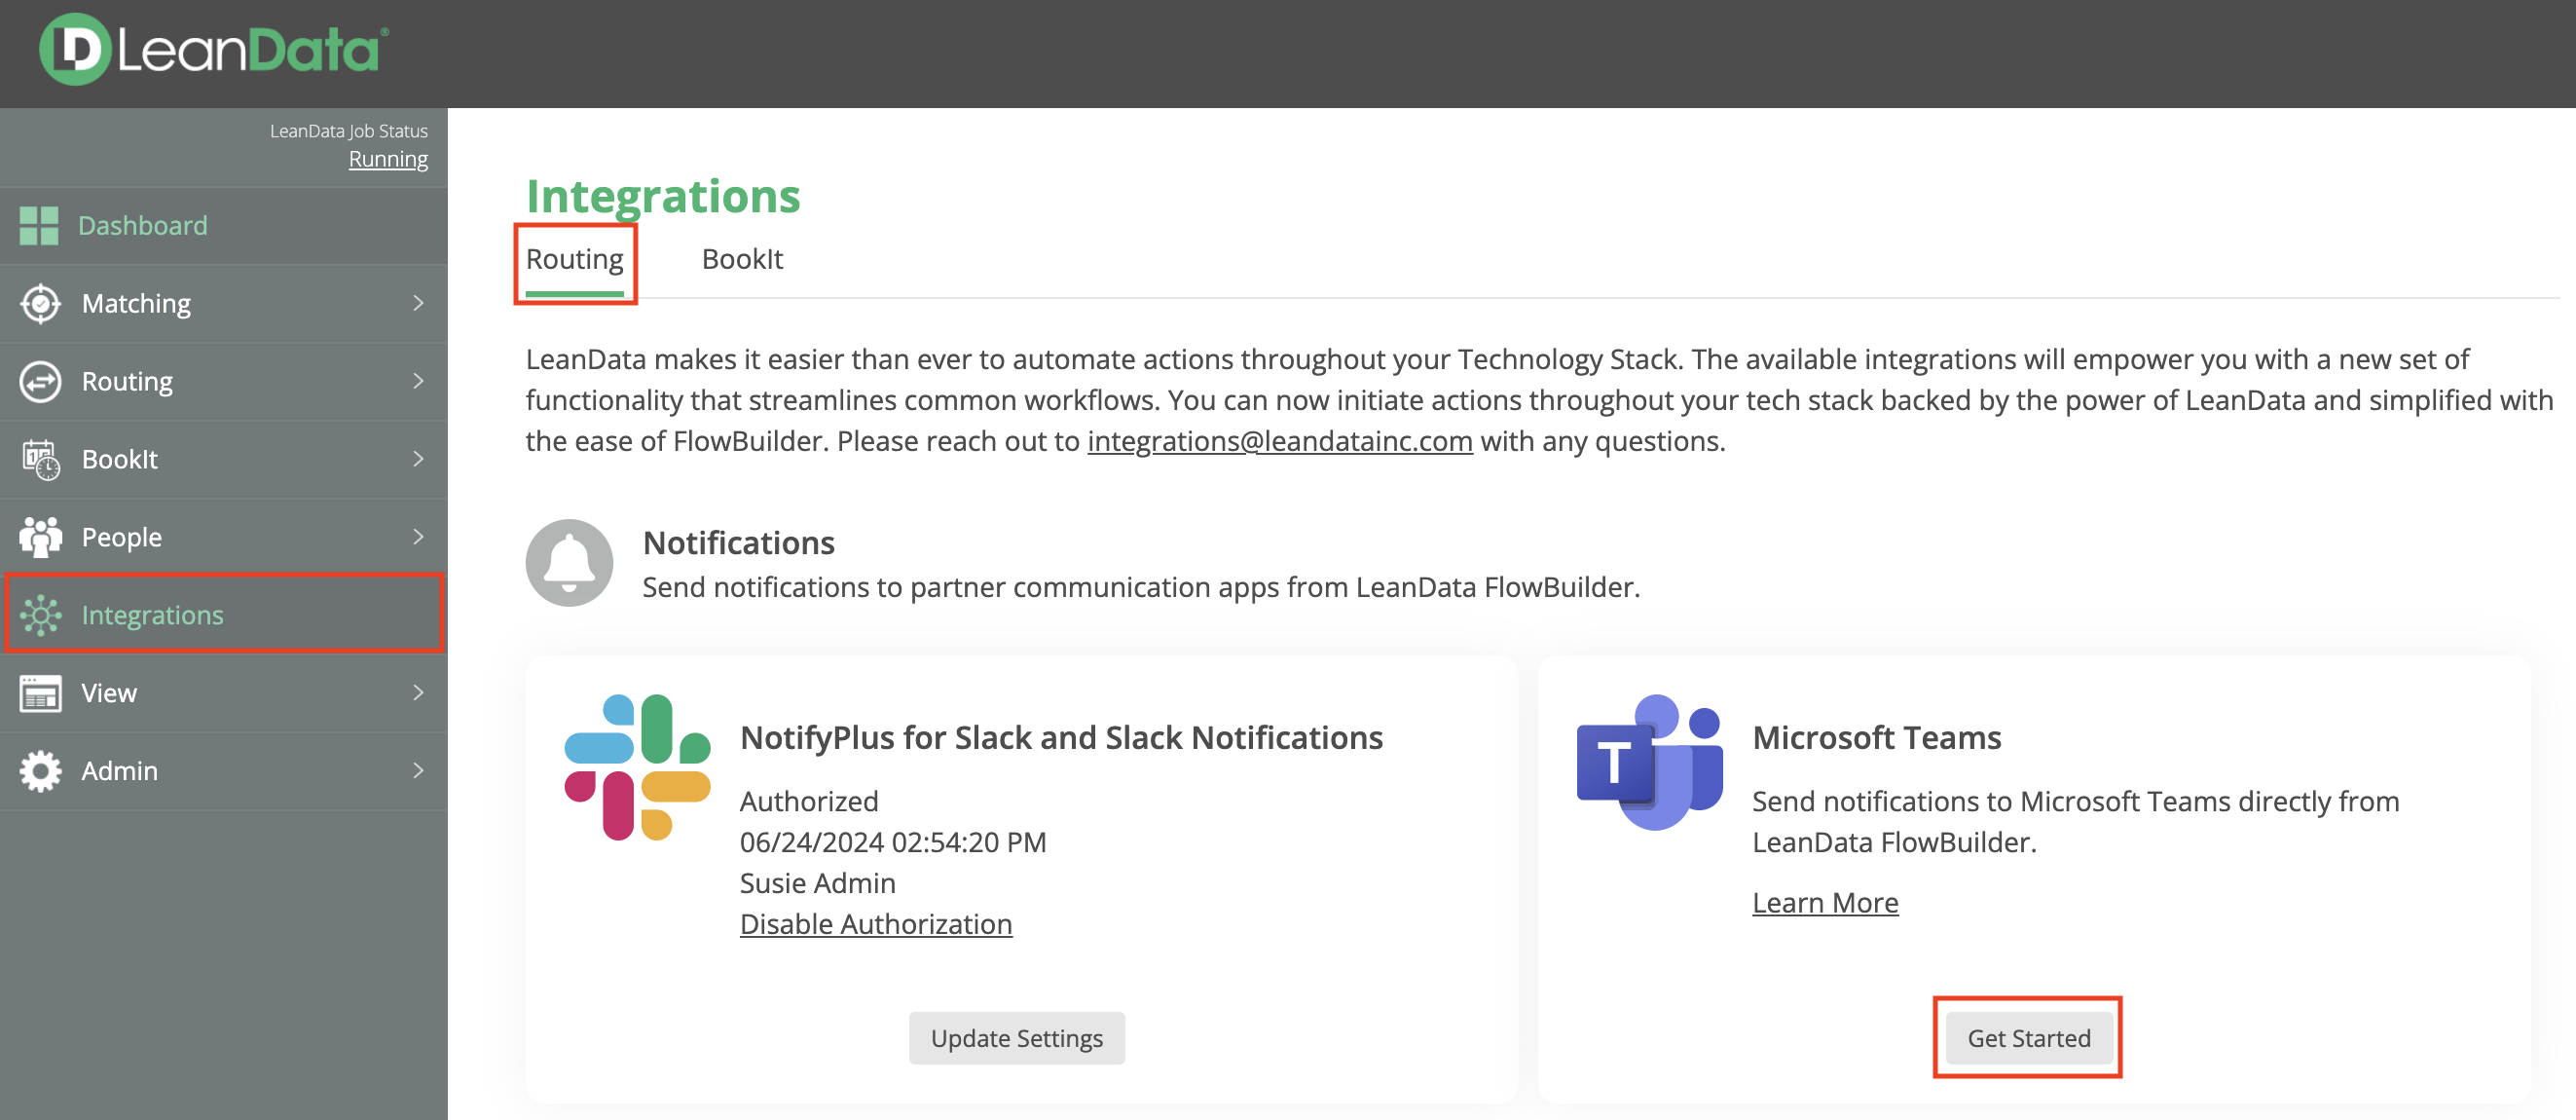Expand the People menu chevron
This screenshot has height=1120, width=2576.
tap(418, 537)
